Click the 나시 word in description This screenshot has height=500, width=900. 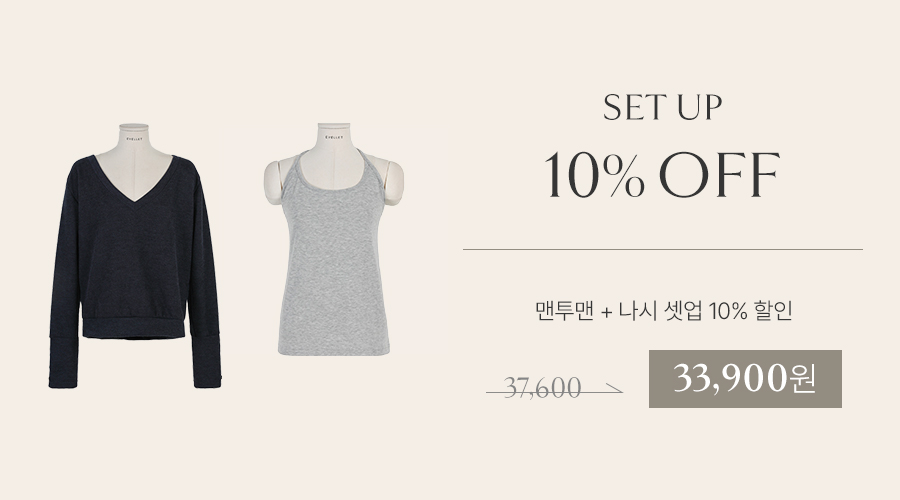coord(638,311)
